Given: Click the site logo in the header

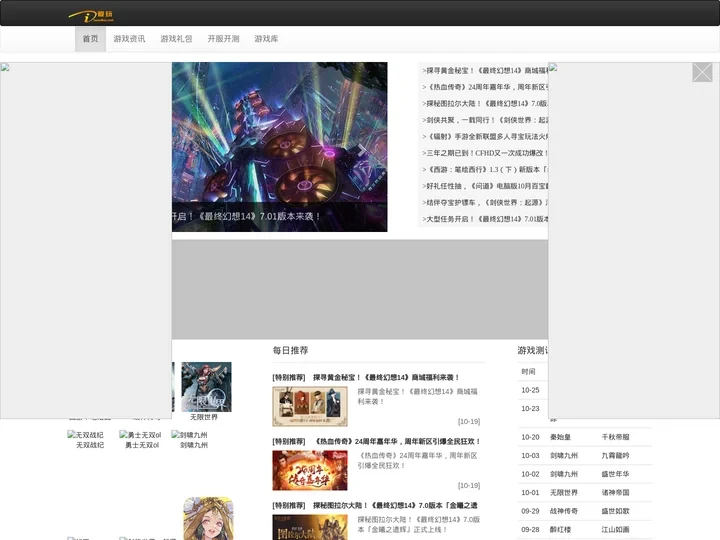Looking at the screenshot, I should pos(91,16).
